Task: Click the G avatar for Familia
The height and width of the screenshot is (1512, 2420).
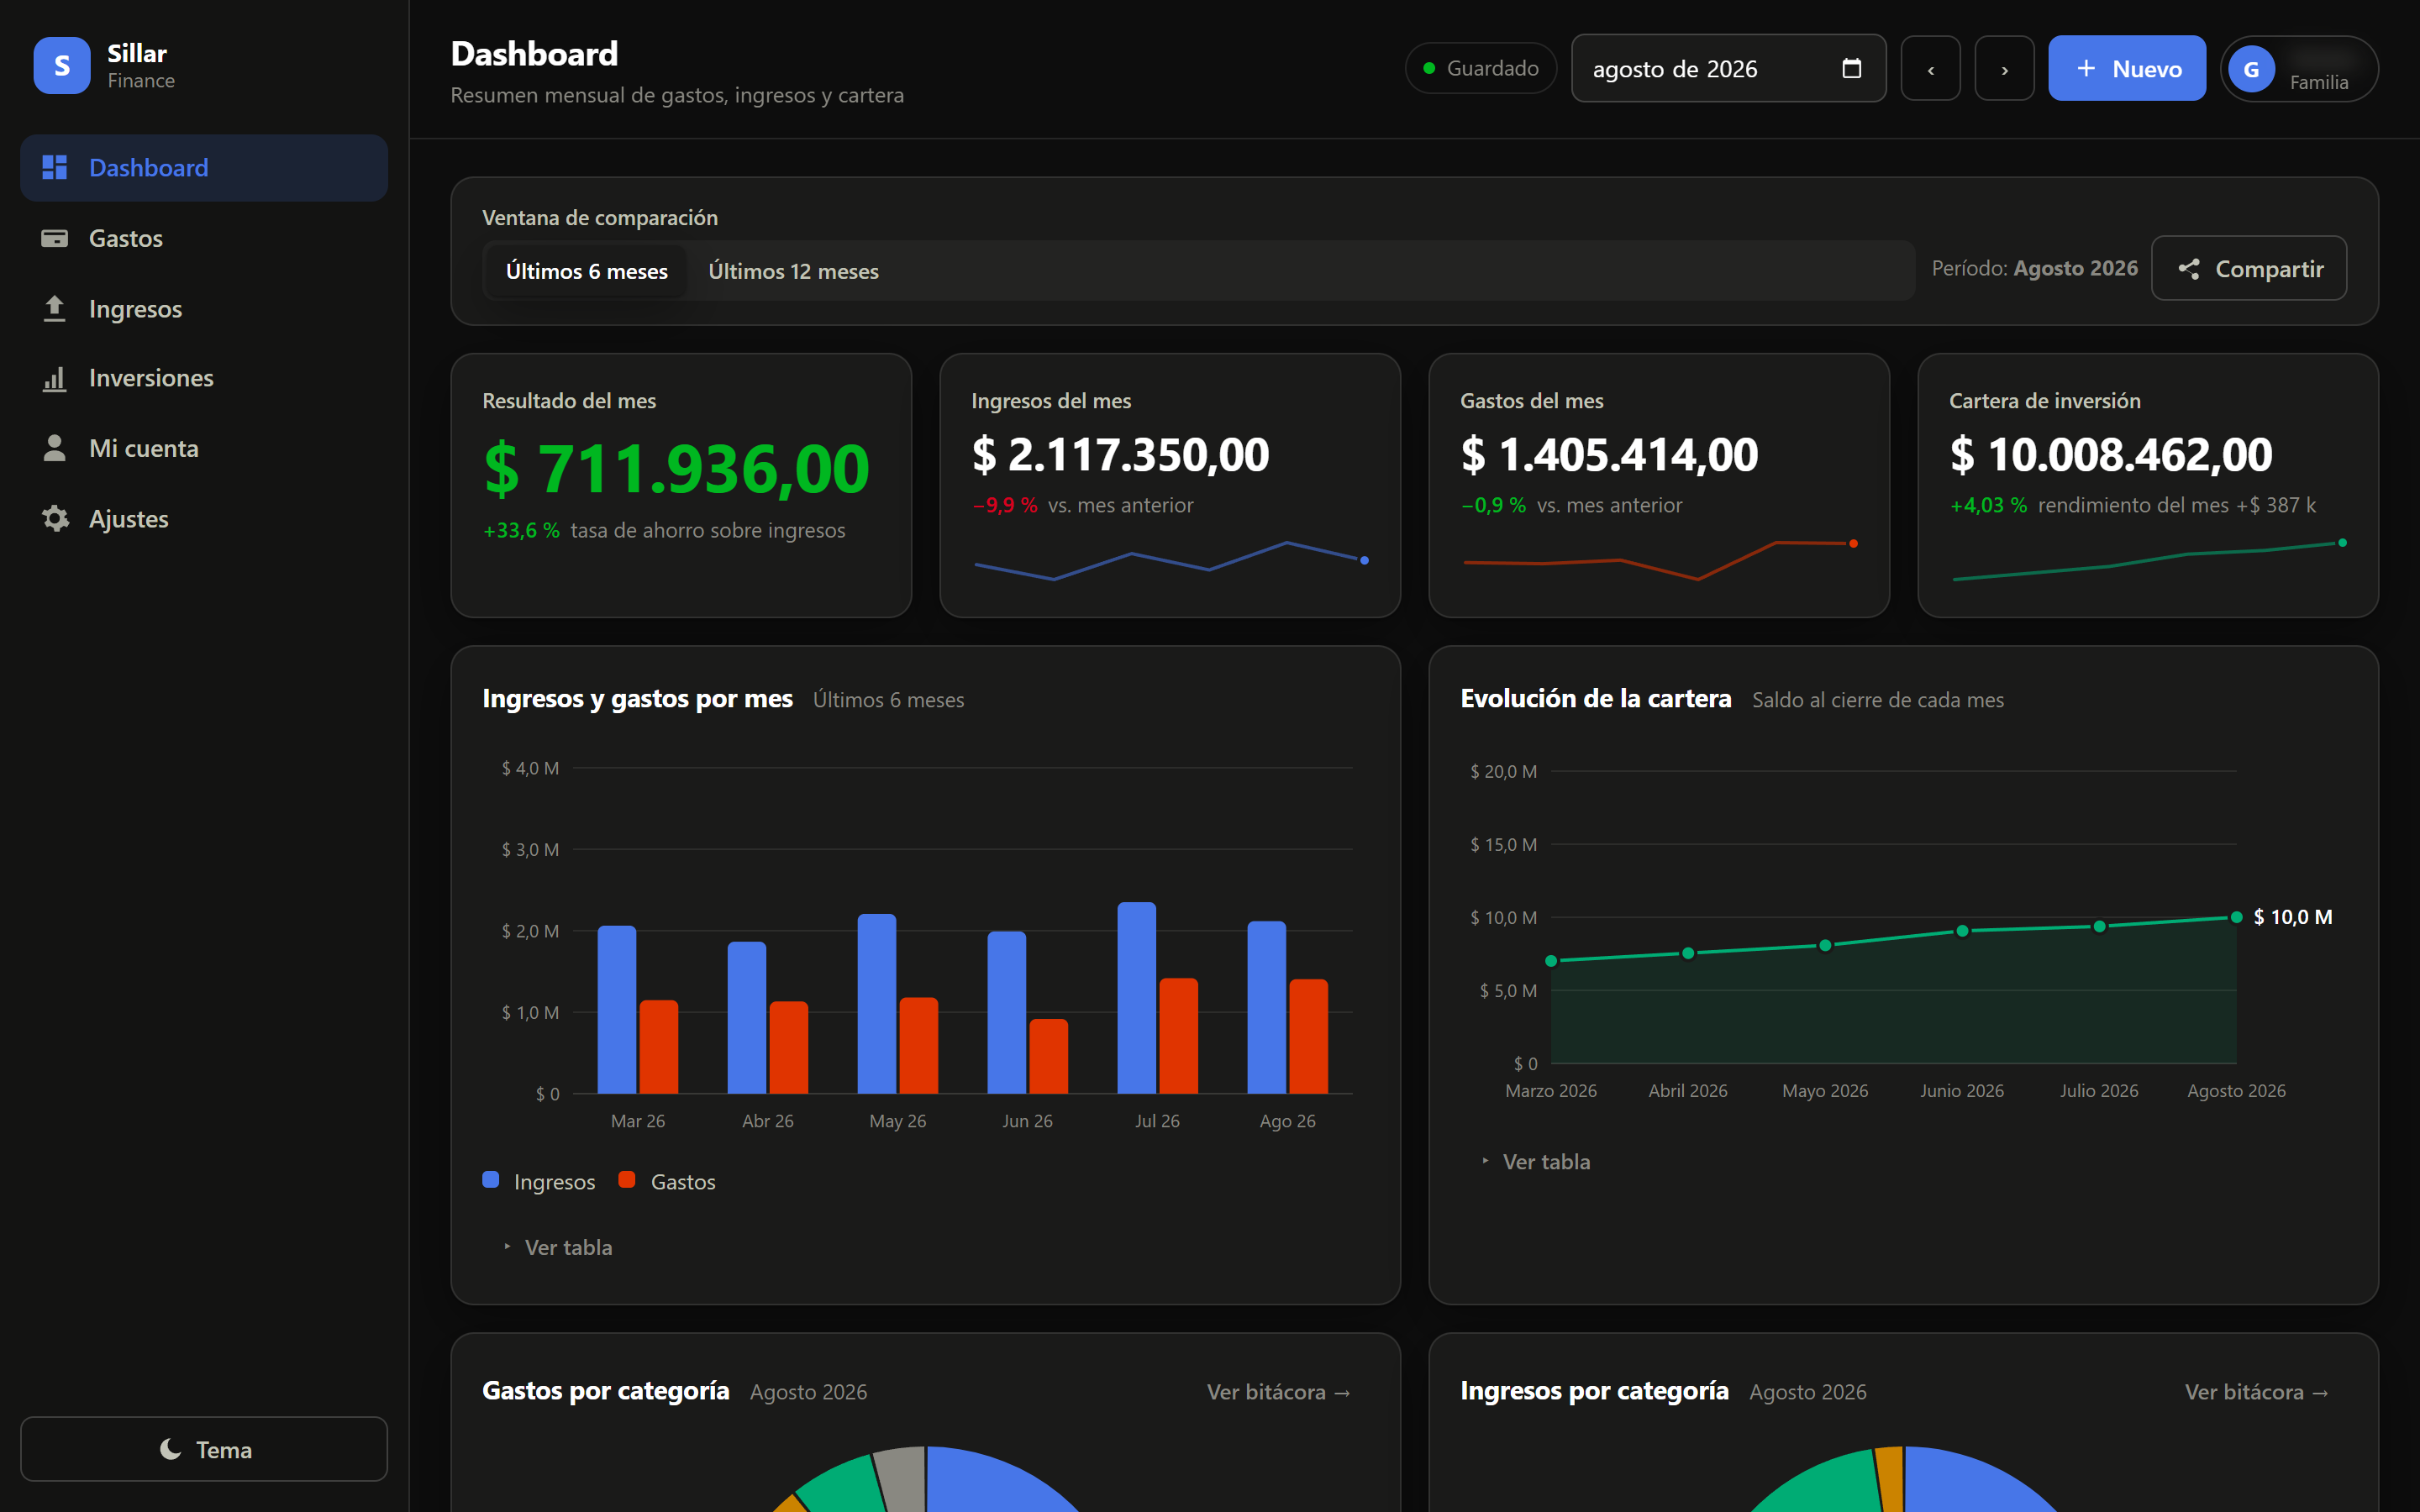Action: pos(2251,69)
